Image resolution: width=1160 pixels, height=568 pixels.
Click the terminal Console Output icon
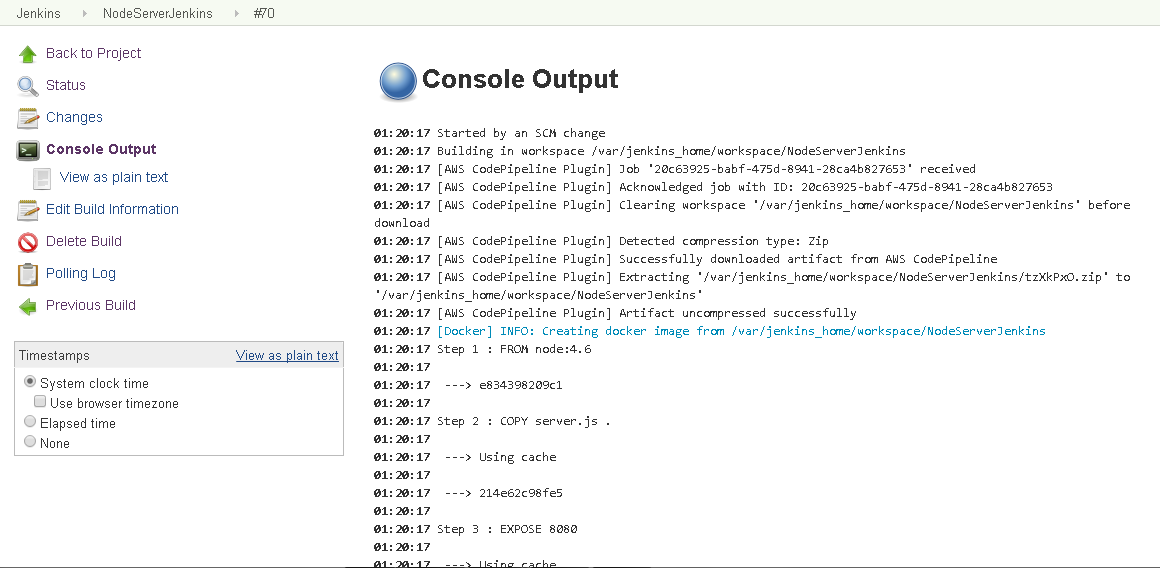point(27,150)
